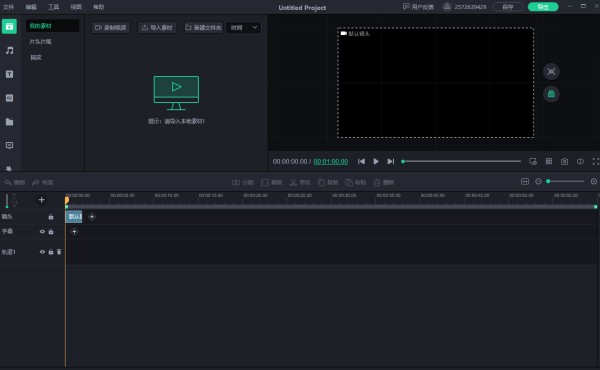The image size is (600, 370).
Task: Click the import media button
Action: tap(157, 28)
